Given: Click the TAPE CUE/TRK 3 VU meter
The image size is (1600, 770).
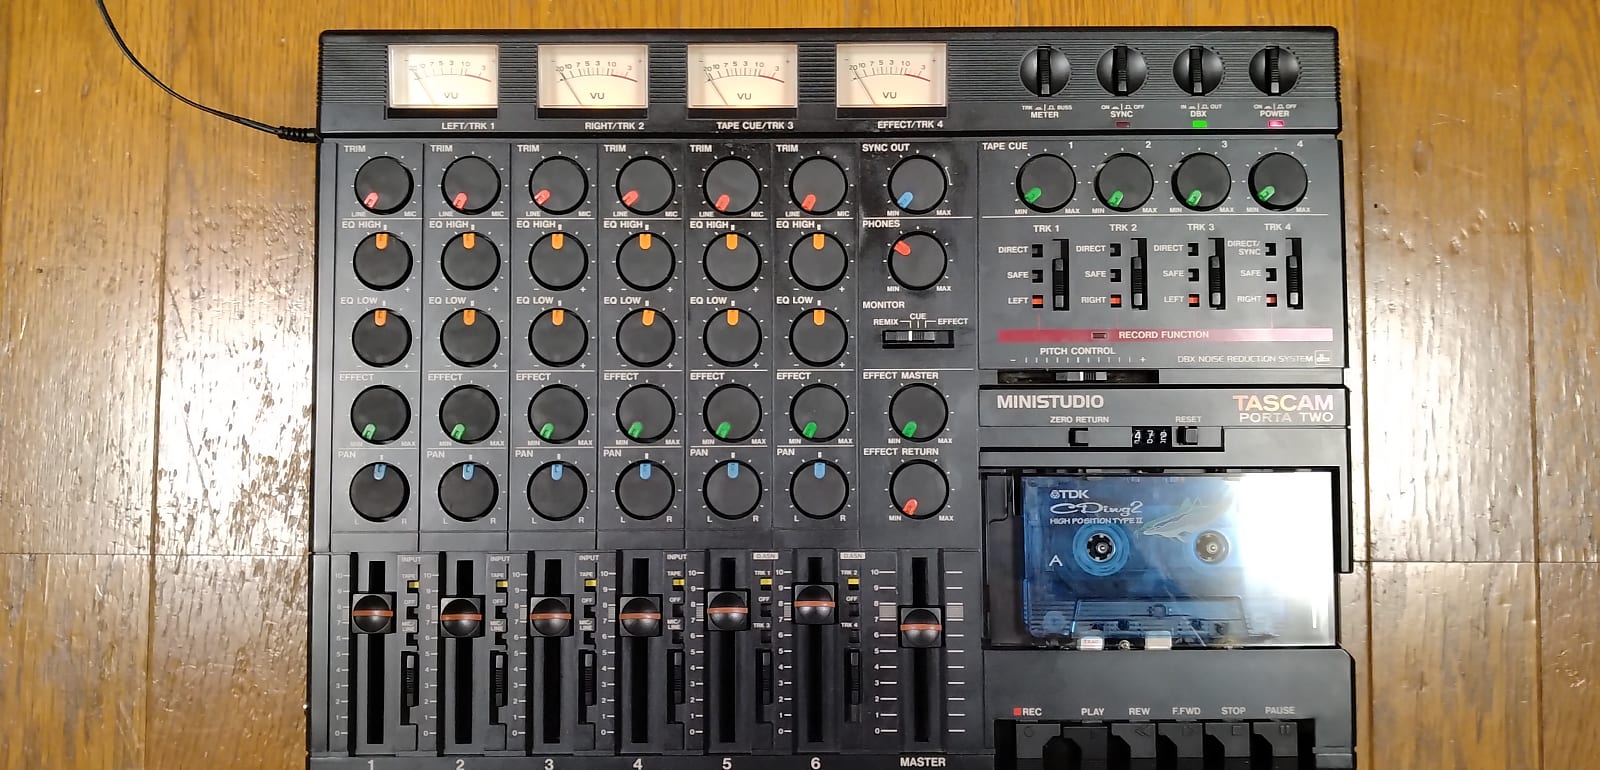Looking at the screenshot, I should point(742,79).
